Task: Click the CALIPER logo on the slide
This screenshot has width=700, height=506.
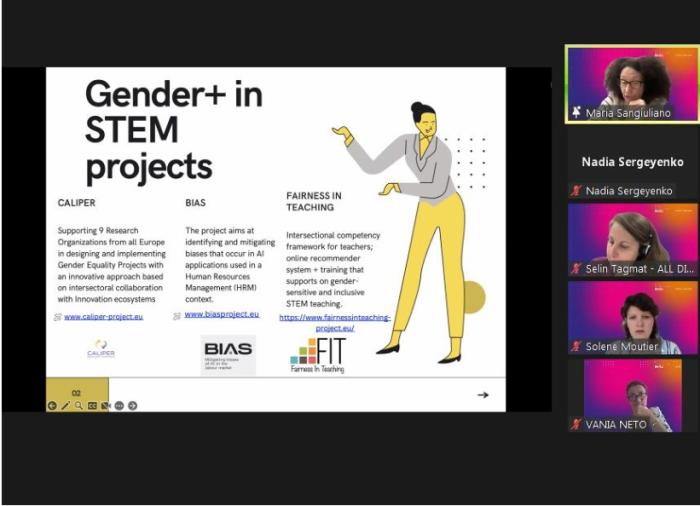Action: tap(100, 349)
